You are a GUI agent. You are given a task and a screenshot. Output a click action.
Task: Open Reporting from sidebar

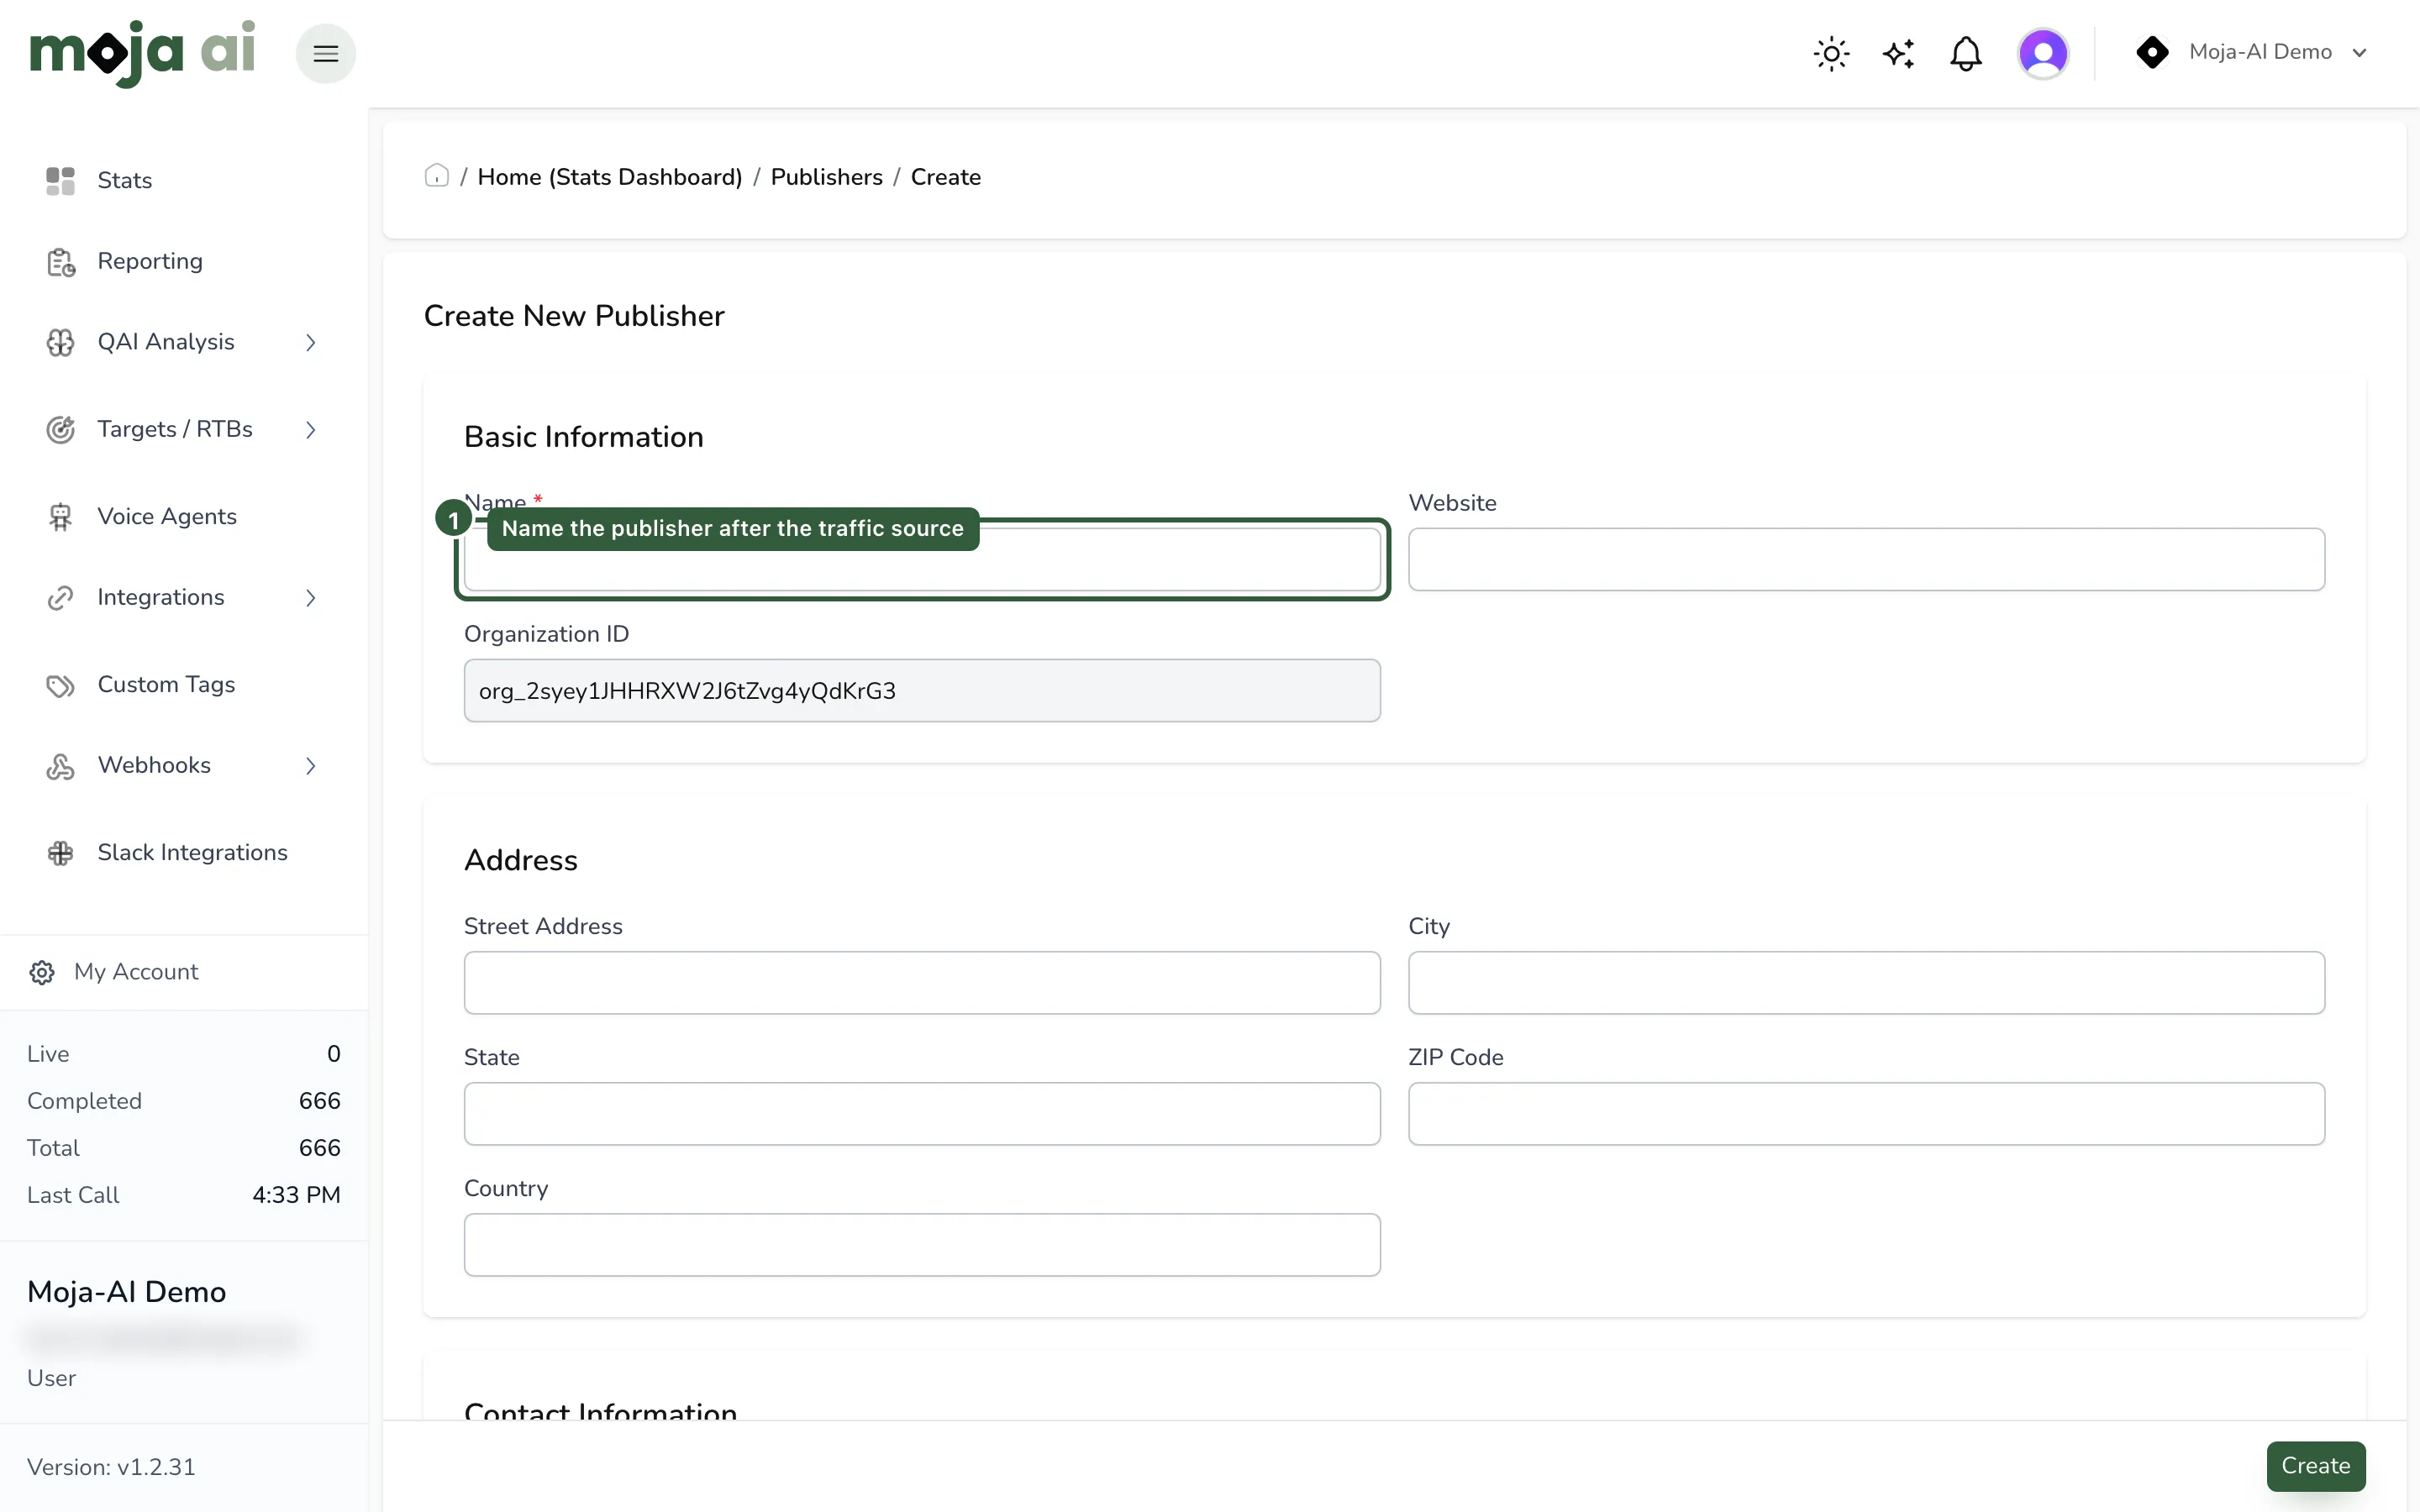point(150,261)
